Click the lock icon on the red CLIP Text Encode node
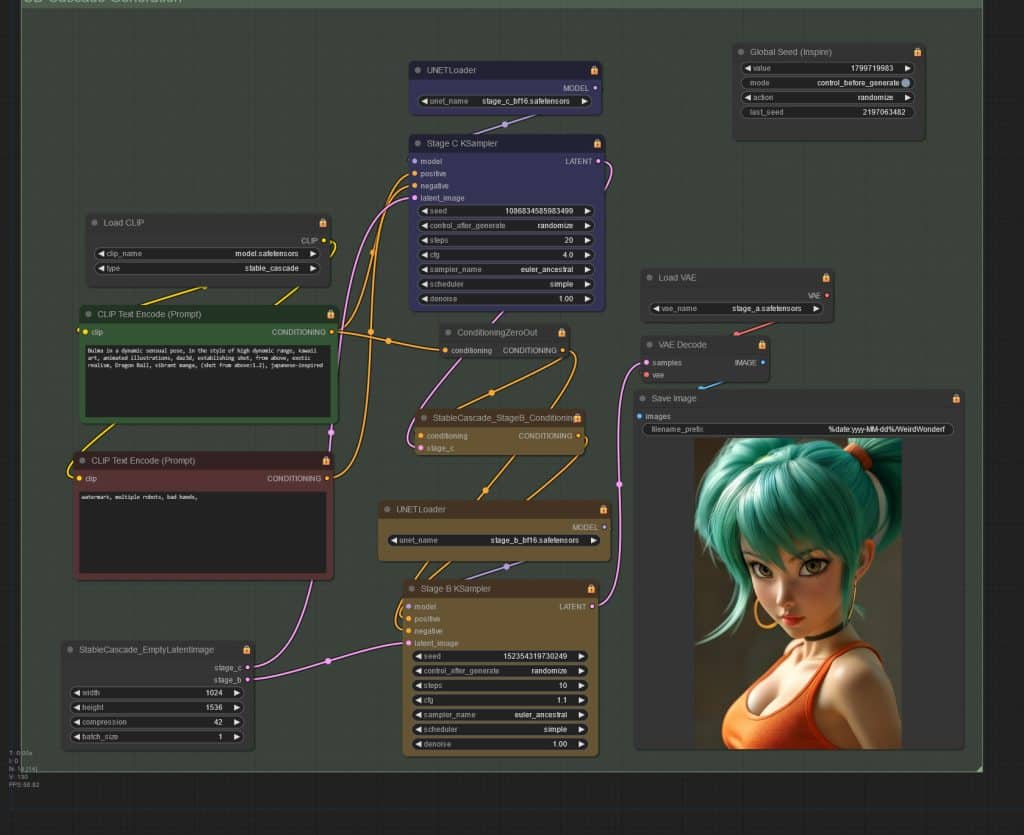The width and height of the screenshot is (1024, 835). pos(326,461)
